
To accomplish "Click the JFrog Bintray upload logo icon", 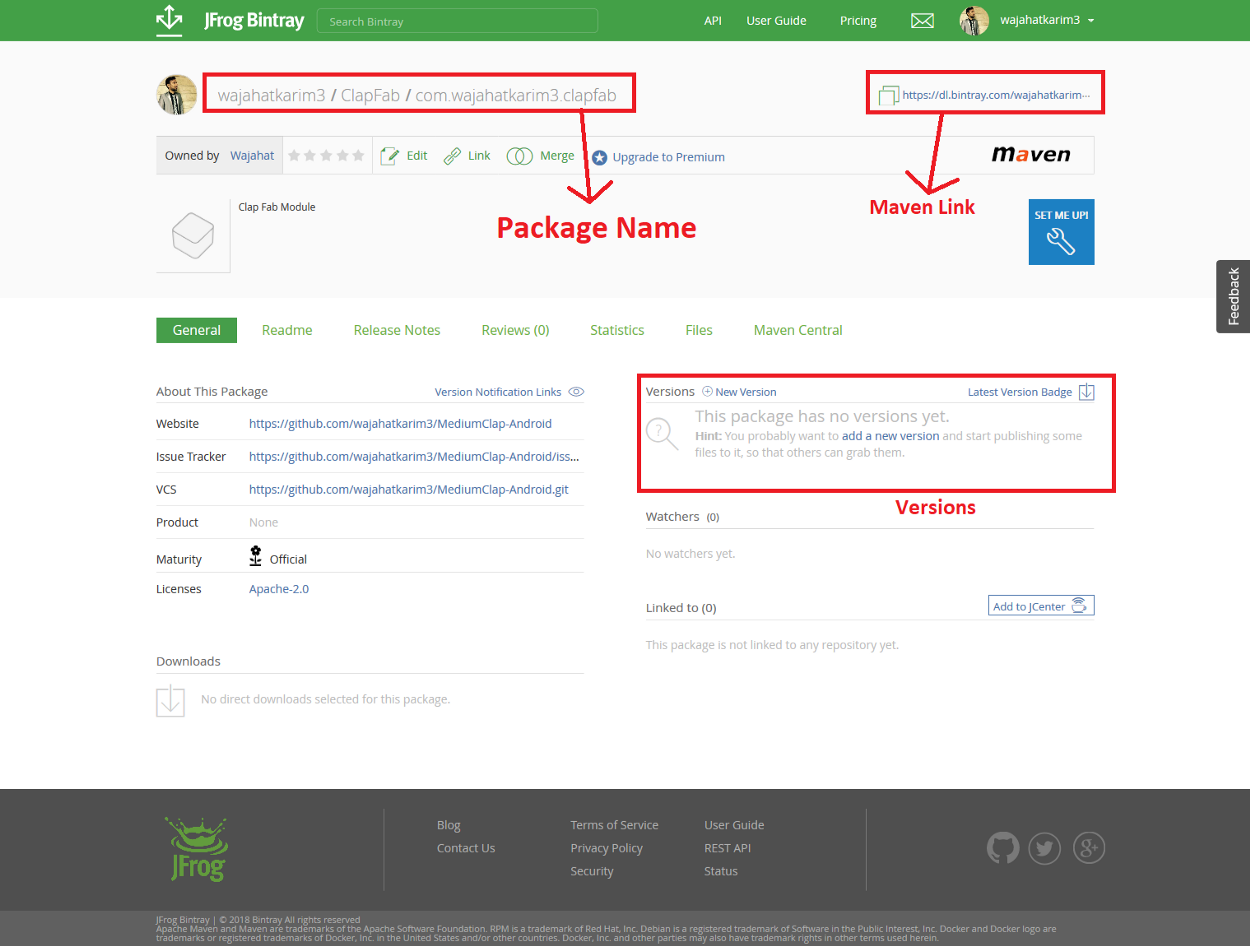I will click(170, 21).
